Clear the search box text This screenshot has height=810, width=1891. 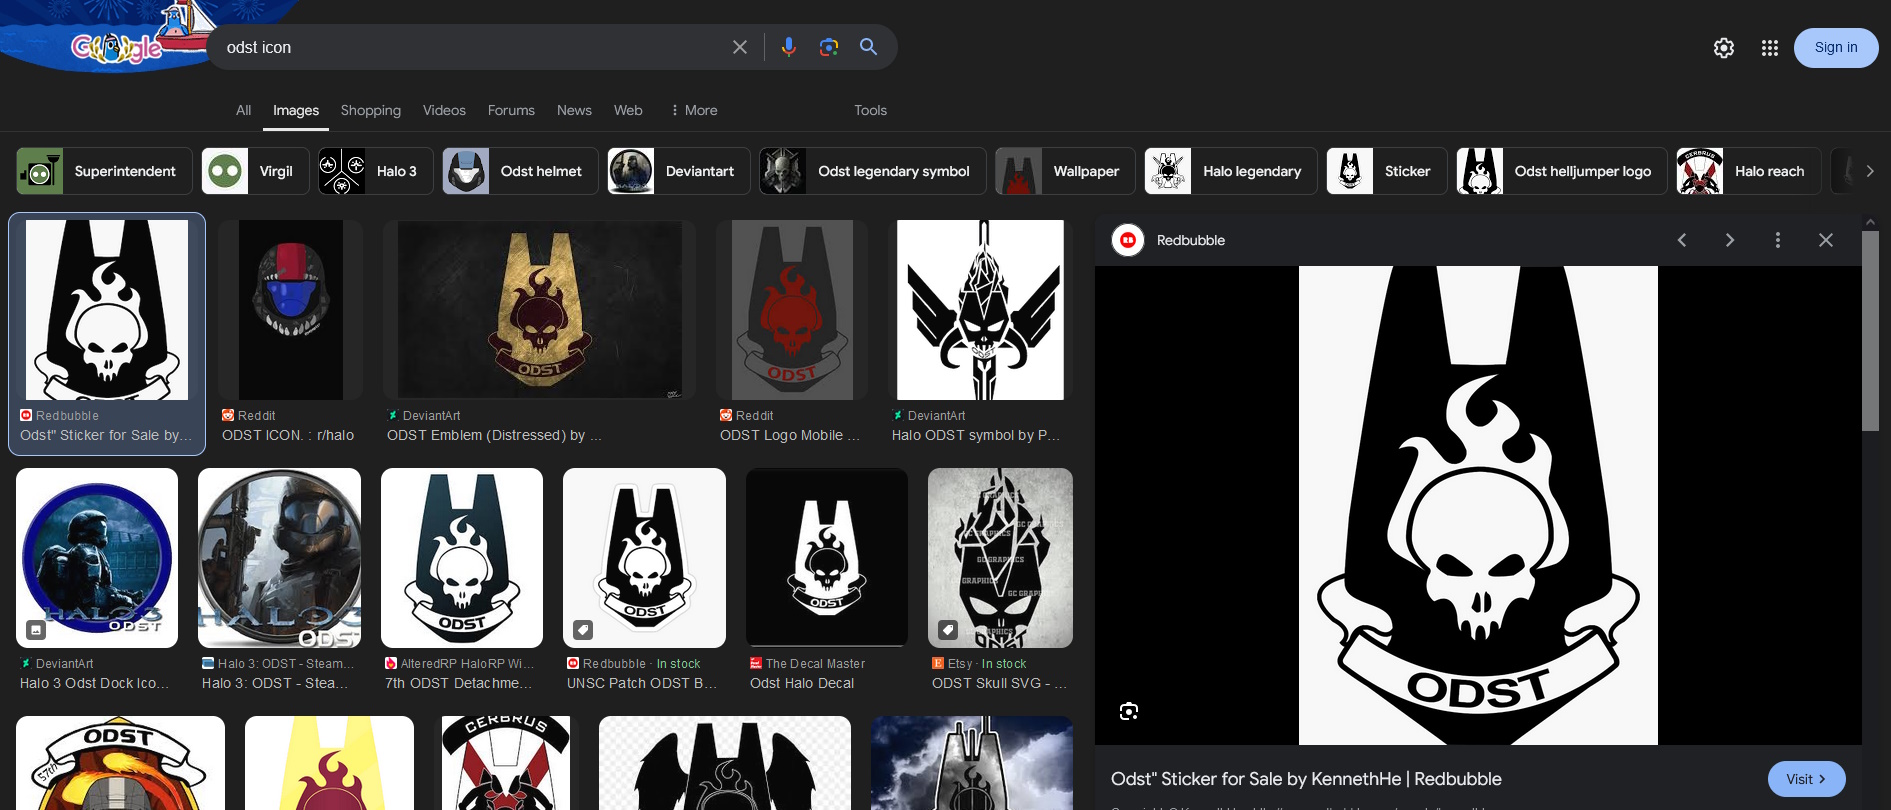(740, 47)
